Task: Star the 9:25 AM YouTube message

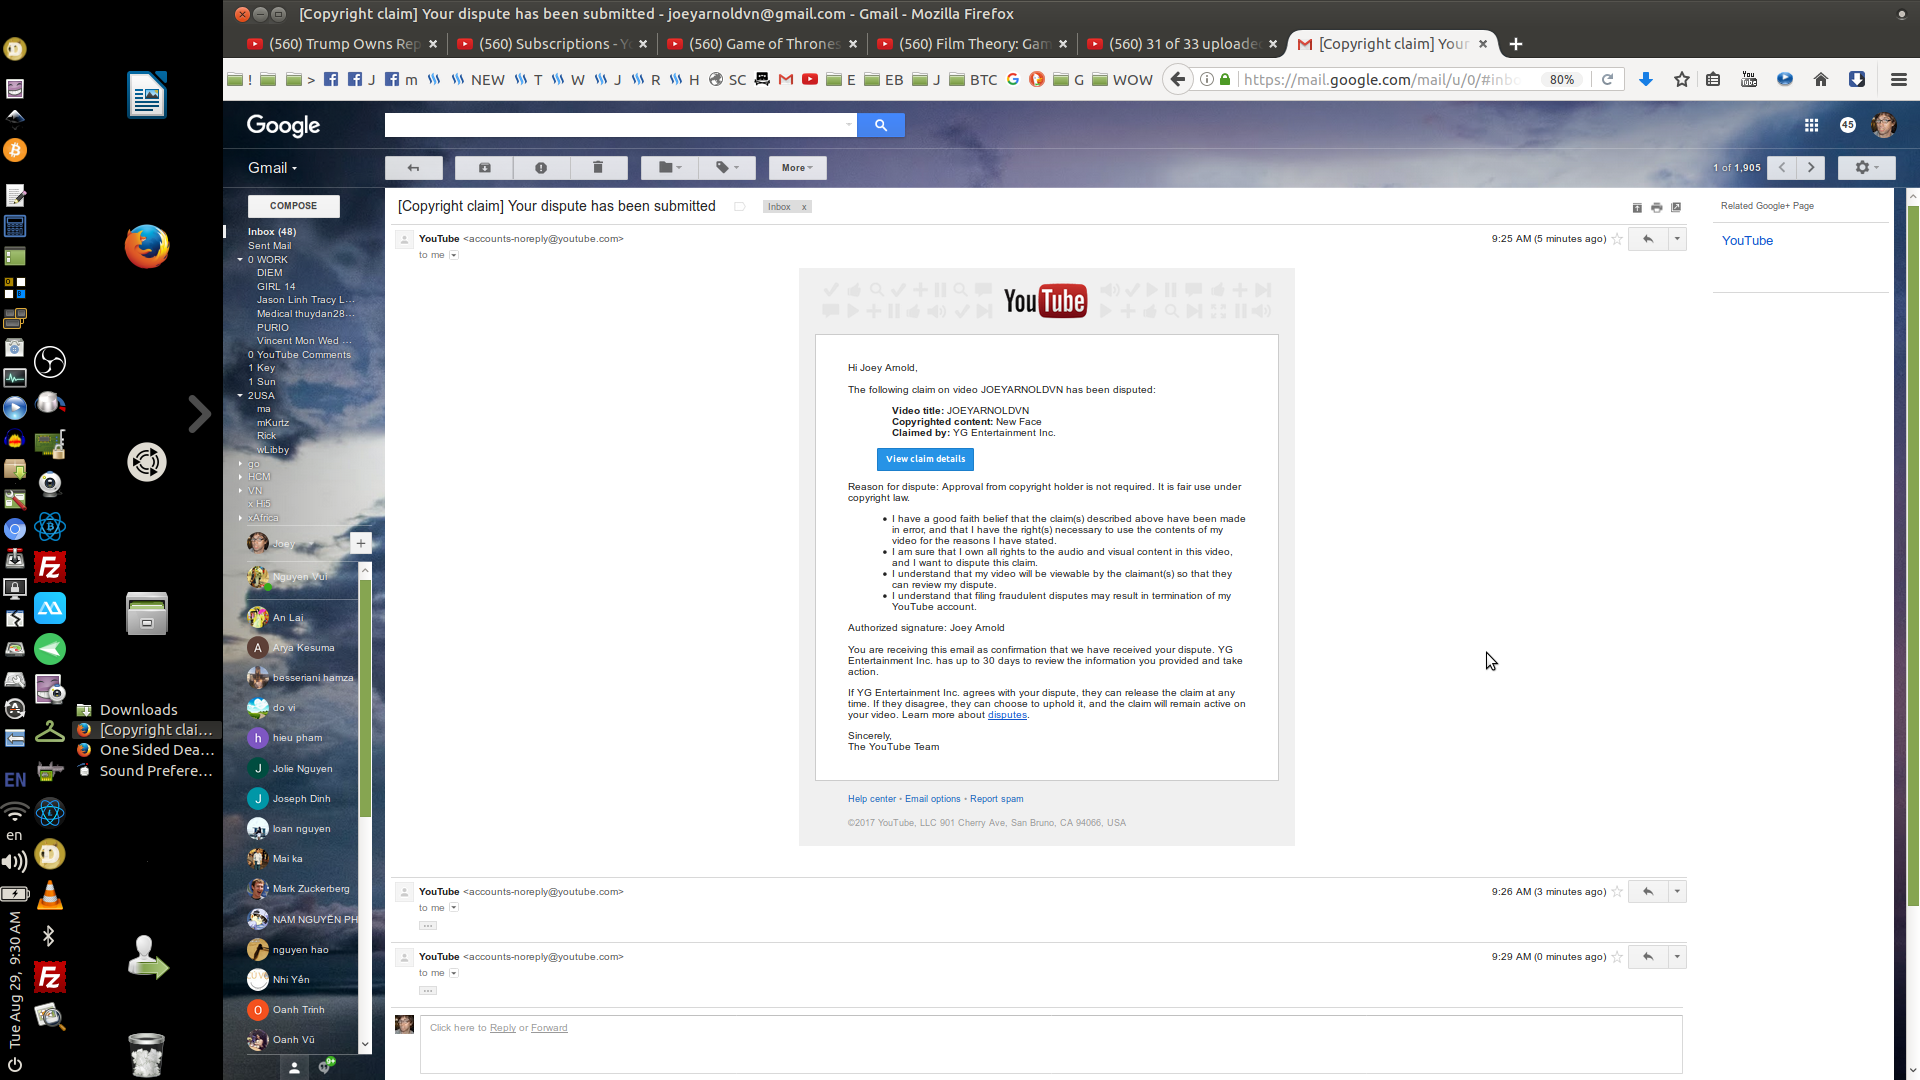Action: (1617, 239)
